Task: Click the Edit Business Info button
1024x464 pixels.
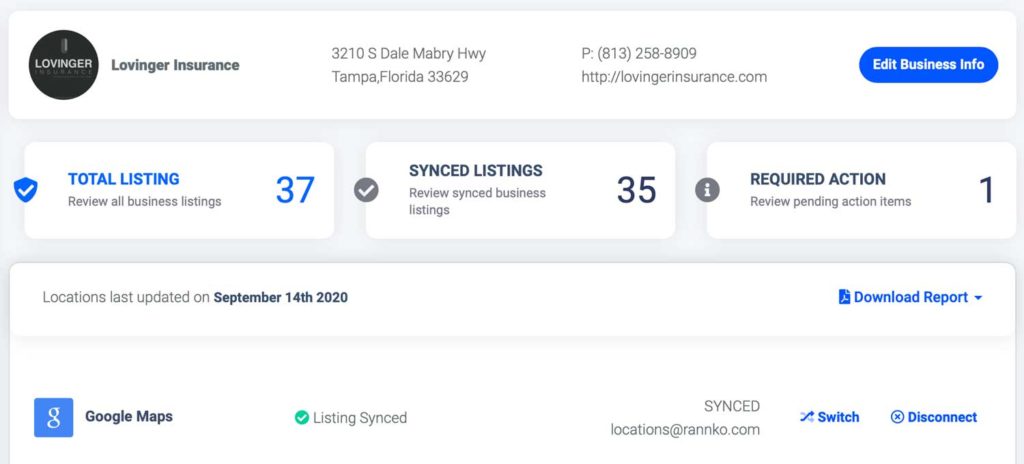Action: [928, 65]
